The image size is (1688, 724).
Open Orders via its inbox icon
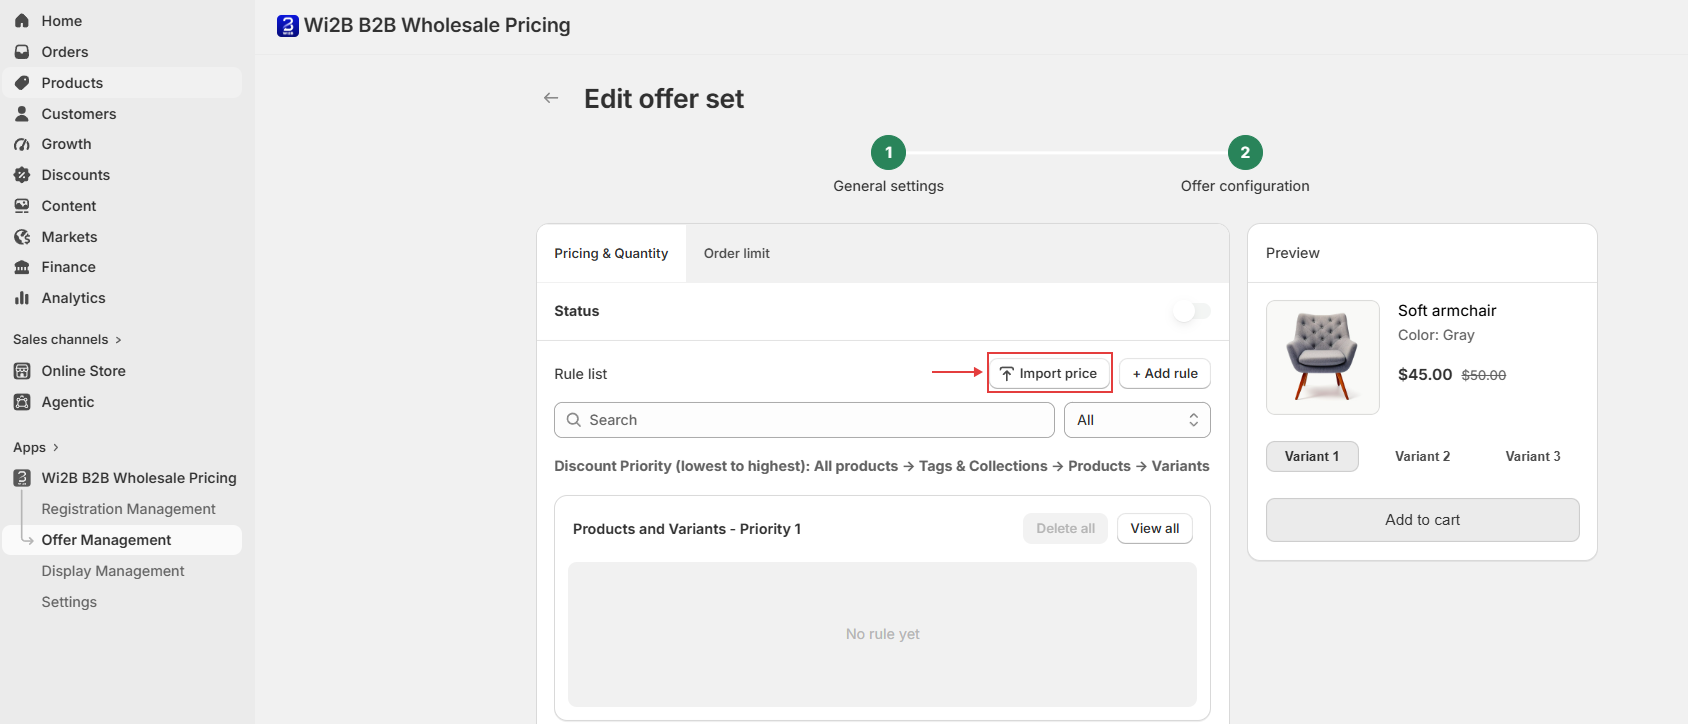click(22, 52)
